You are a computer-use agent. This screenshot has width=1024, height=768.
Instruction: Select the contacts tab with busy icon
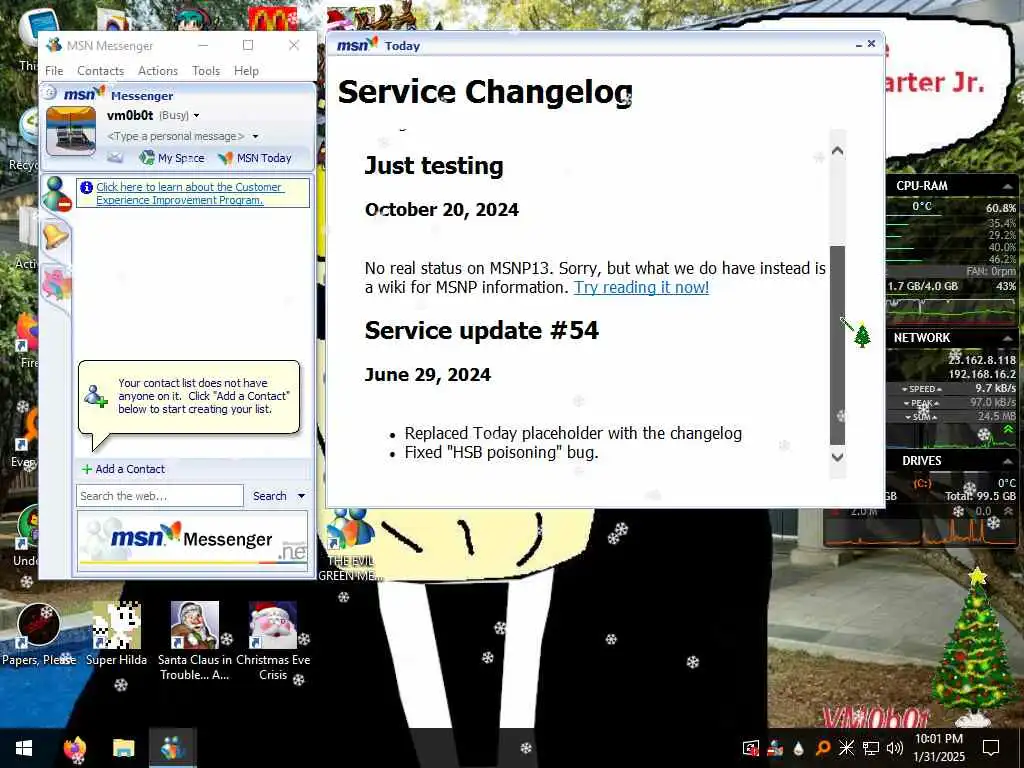point(57,194)
